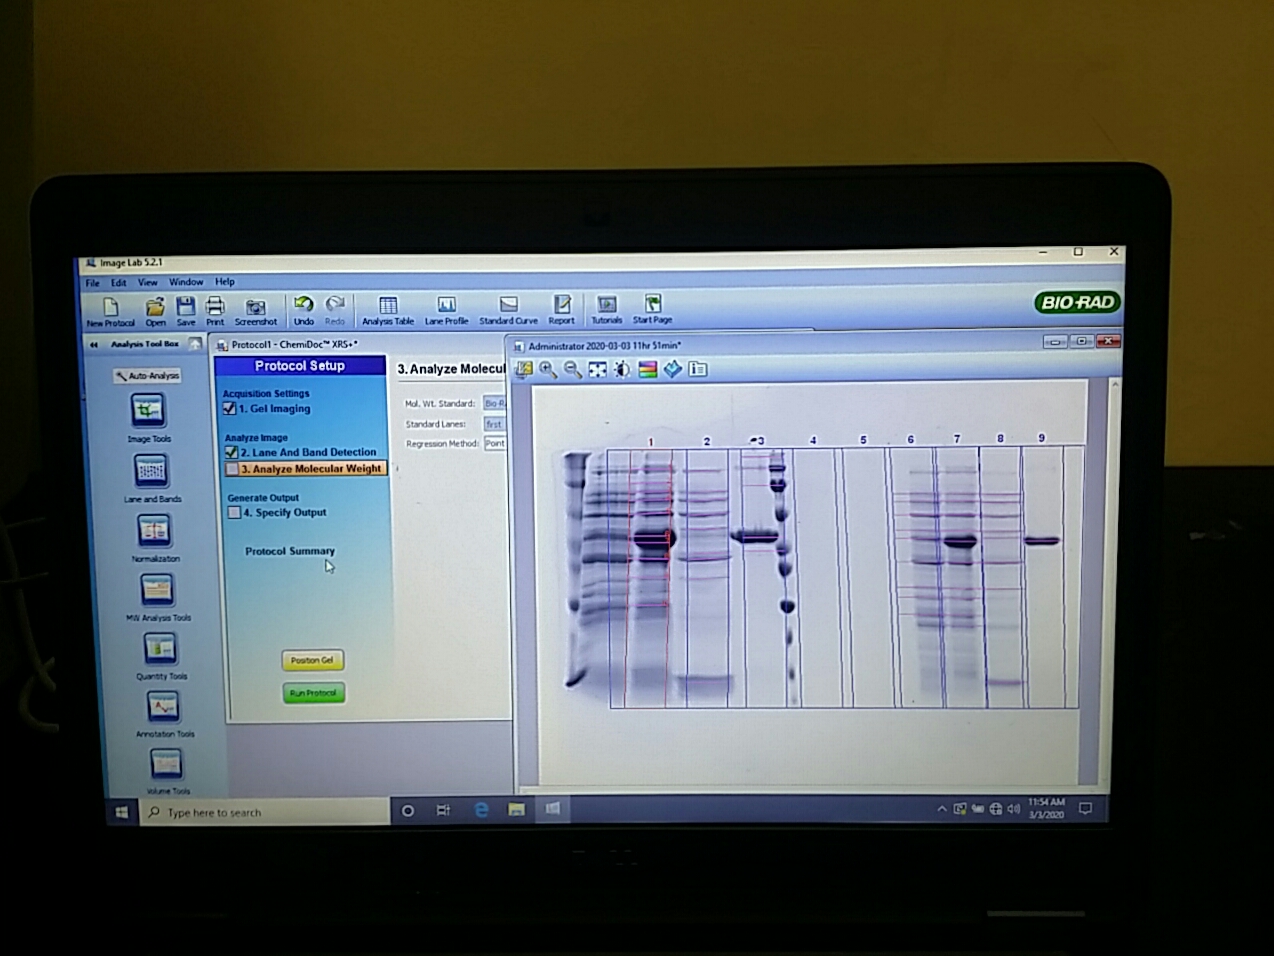Open the Window menu
Viewport: 1274px width, 956px height.
[186, 282]
